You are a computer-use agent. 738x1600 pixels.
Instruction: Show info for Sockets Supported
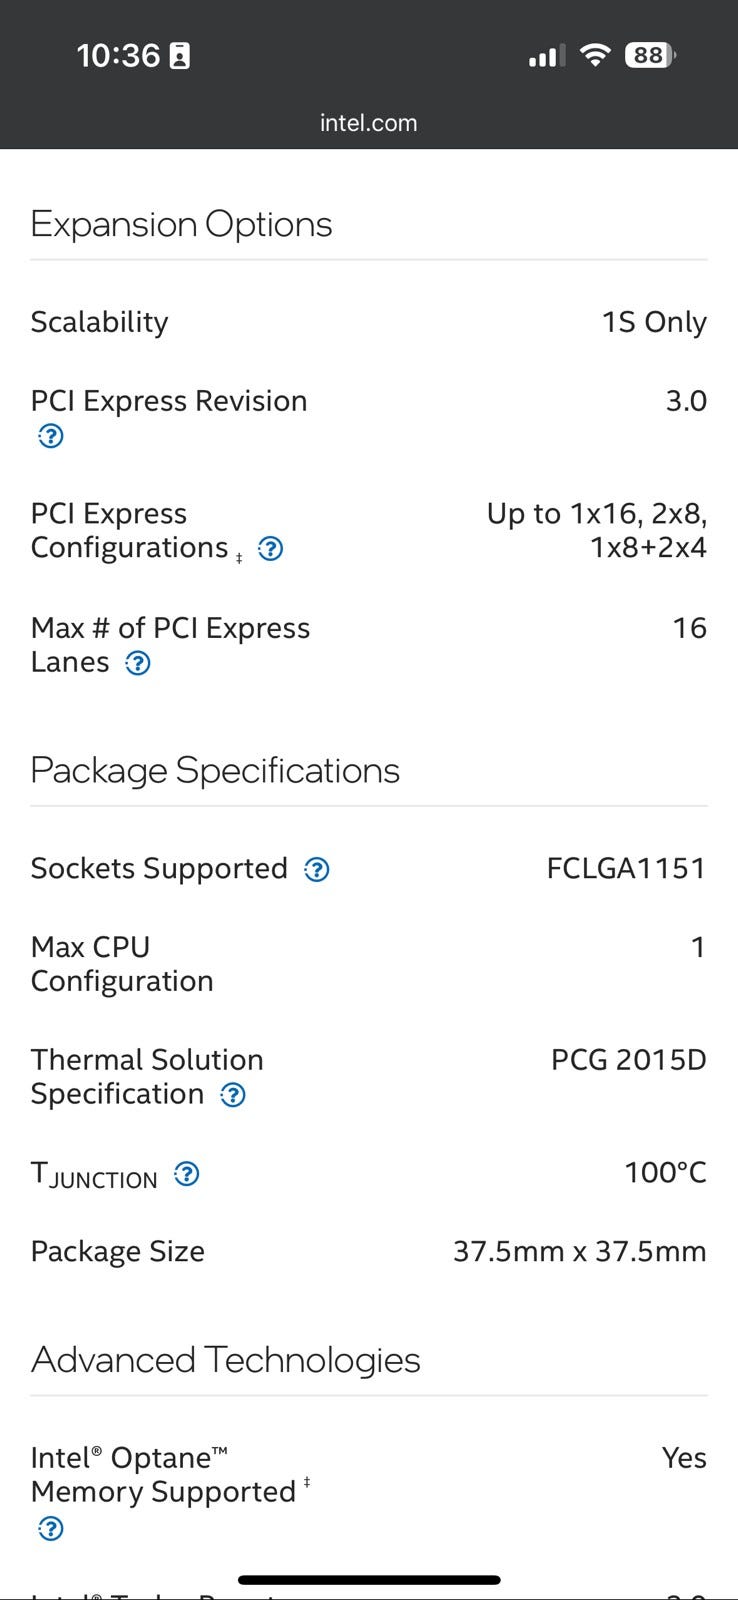317,870
